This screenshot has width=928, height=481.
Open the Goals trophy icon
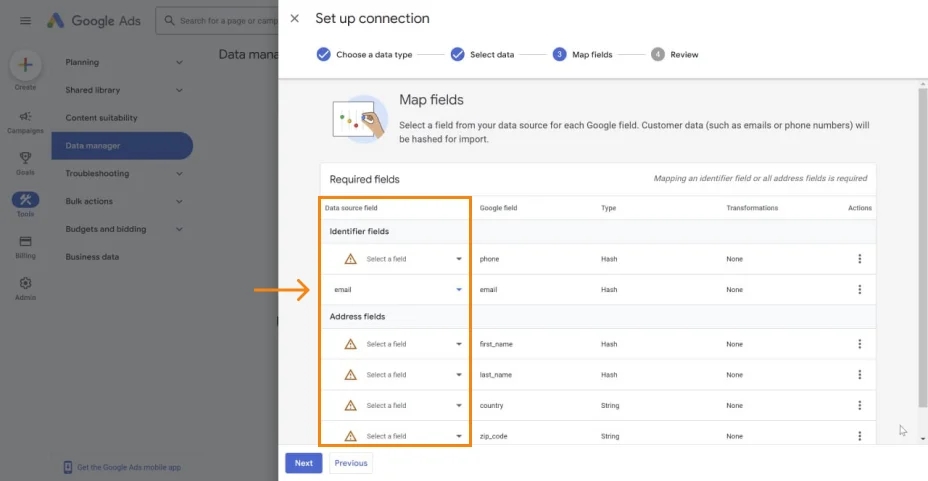(25, 158)
